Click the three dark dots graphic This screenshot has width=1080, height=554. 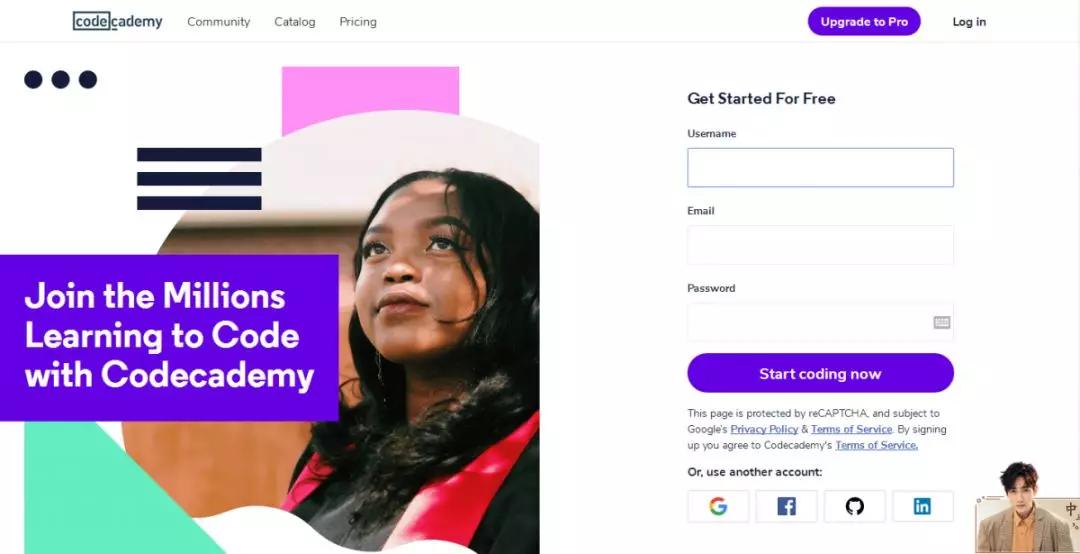(x=60, y=79)
